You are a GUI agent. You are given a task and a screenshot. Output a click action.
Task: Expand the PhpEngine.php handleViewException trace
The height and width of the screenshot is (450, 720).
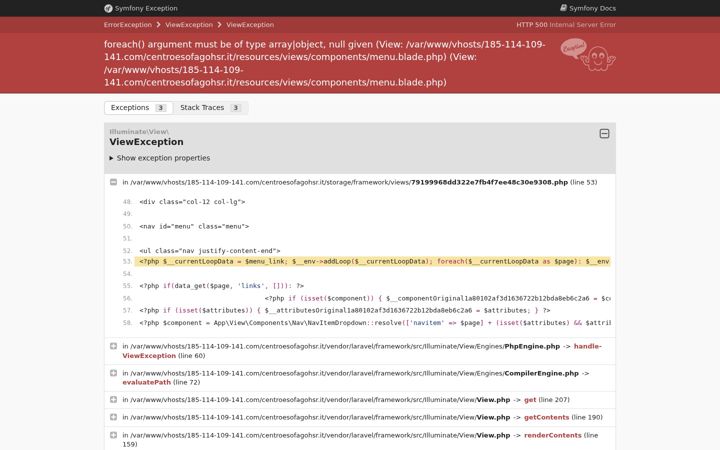pos(113,346)
